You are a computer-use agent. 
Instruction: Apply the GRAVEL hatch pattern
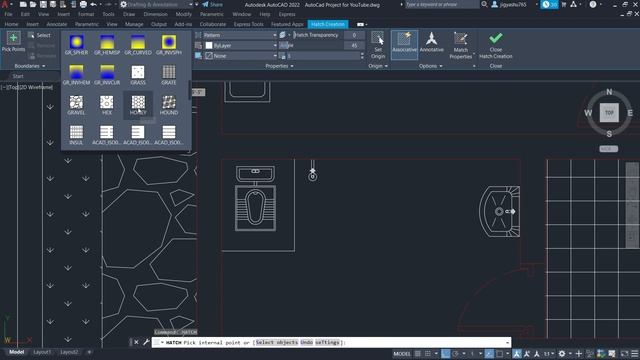[76, 105]
